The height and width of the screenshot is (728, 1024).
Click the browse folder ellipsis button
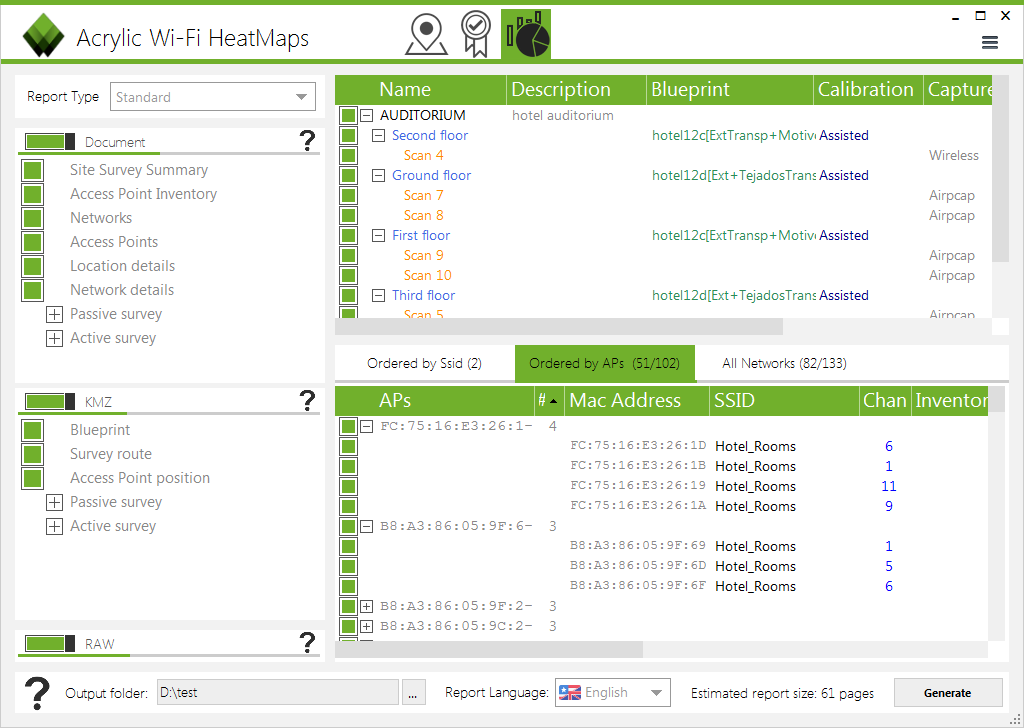coord(414,693)
